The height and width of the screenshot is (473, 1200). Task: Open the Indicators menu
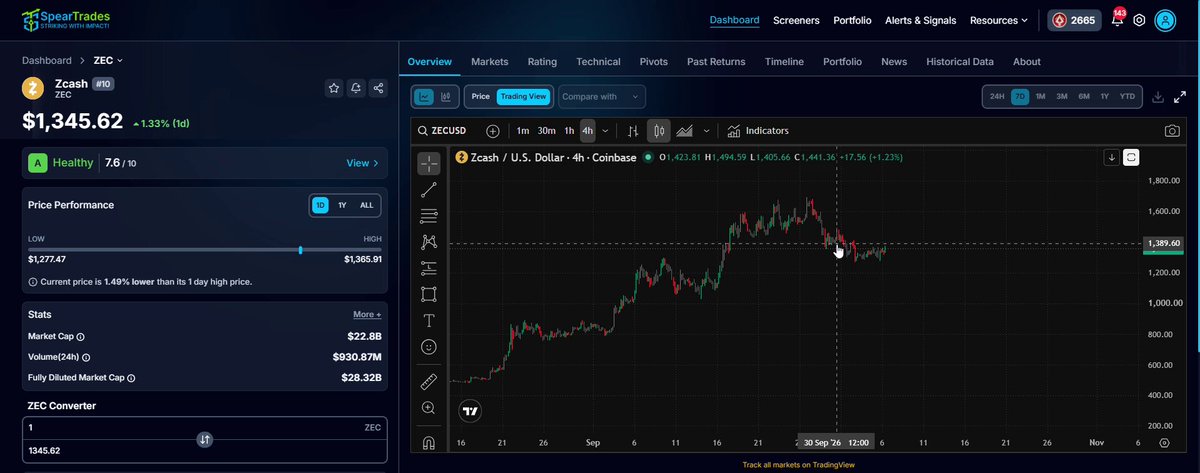(758, 131)
